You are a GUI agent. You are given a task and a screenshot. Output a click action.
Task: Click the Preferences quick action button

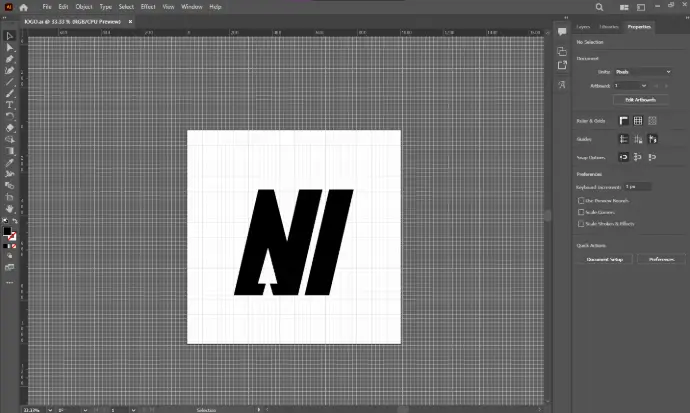(x=661, y=259)
